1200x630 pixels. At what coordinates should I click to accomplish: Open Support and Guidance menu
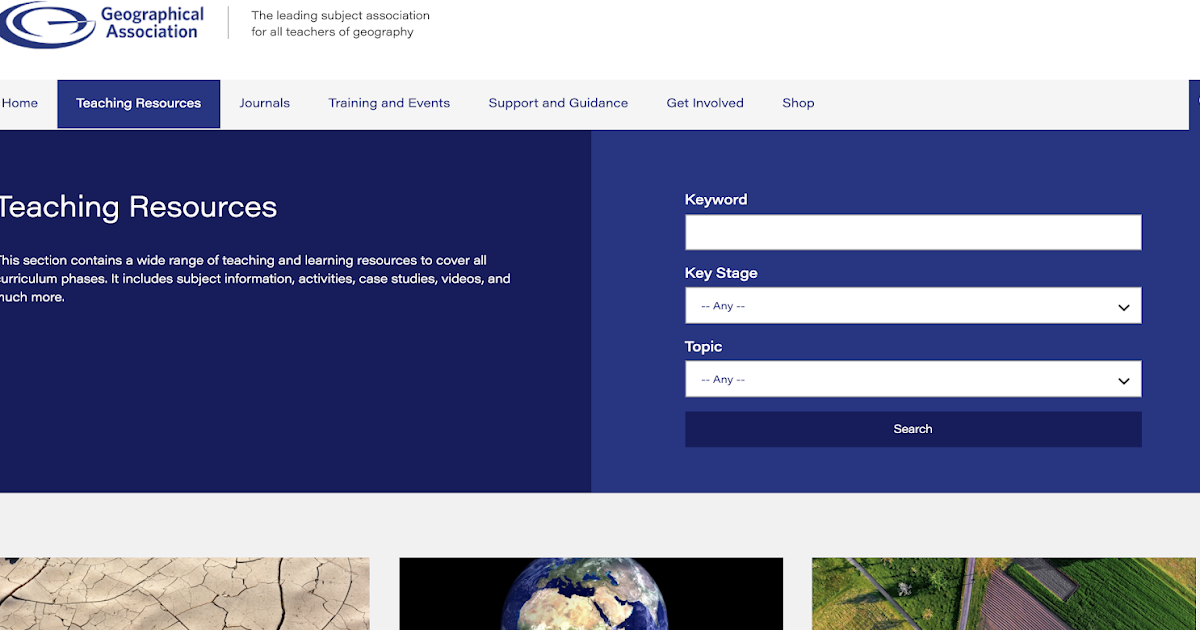coord(558,103)
